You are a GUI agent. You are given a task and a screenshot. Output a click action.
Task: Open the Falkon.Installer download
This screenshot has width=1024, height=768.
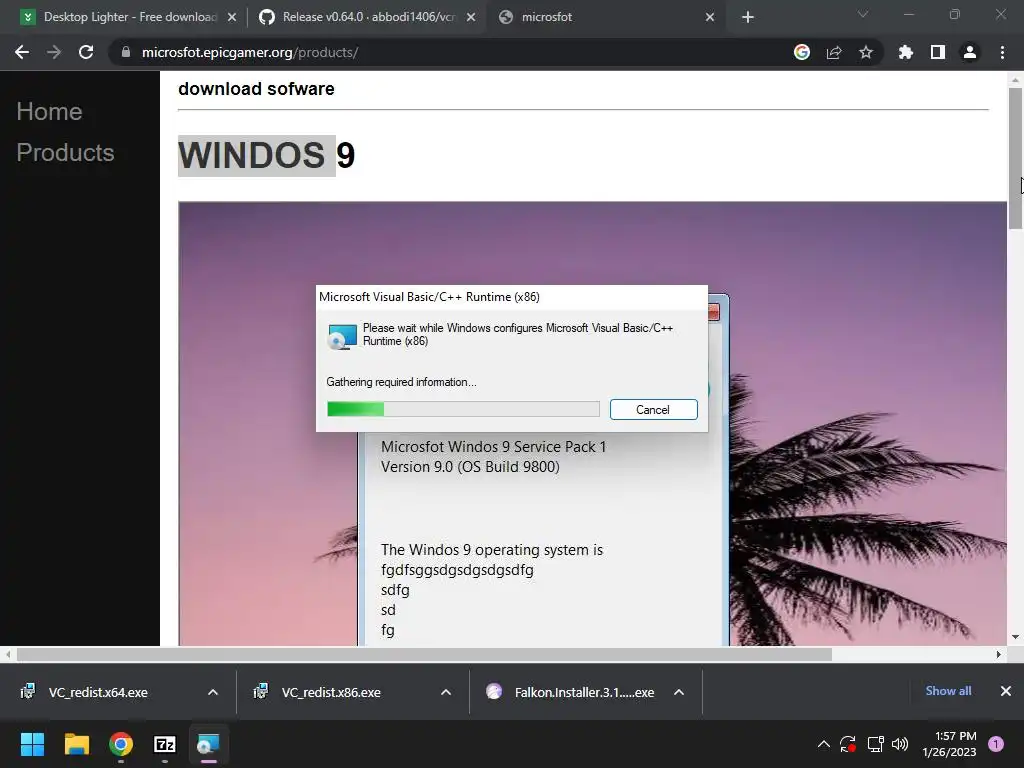click(584, 692)
